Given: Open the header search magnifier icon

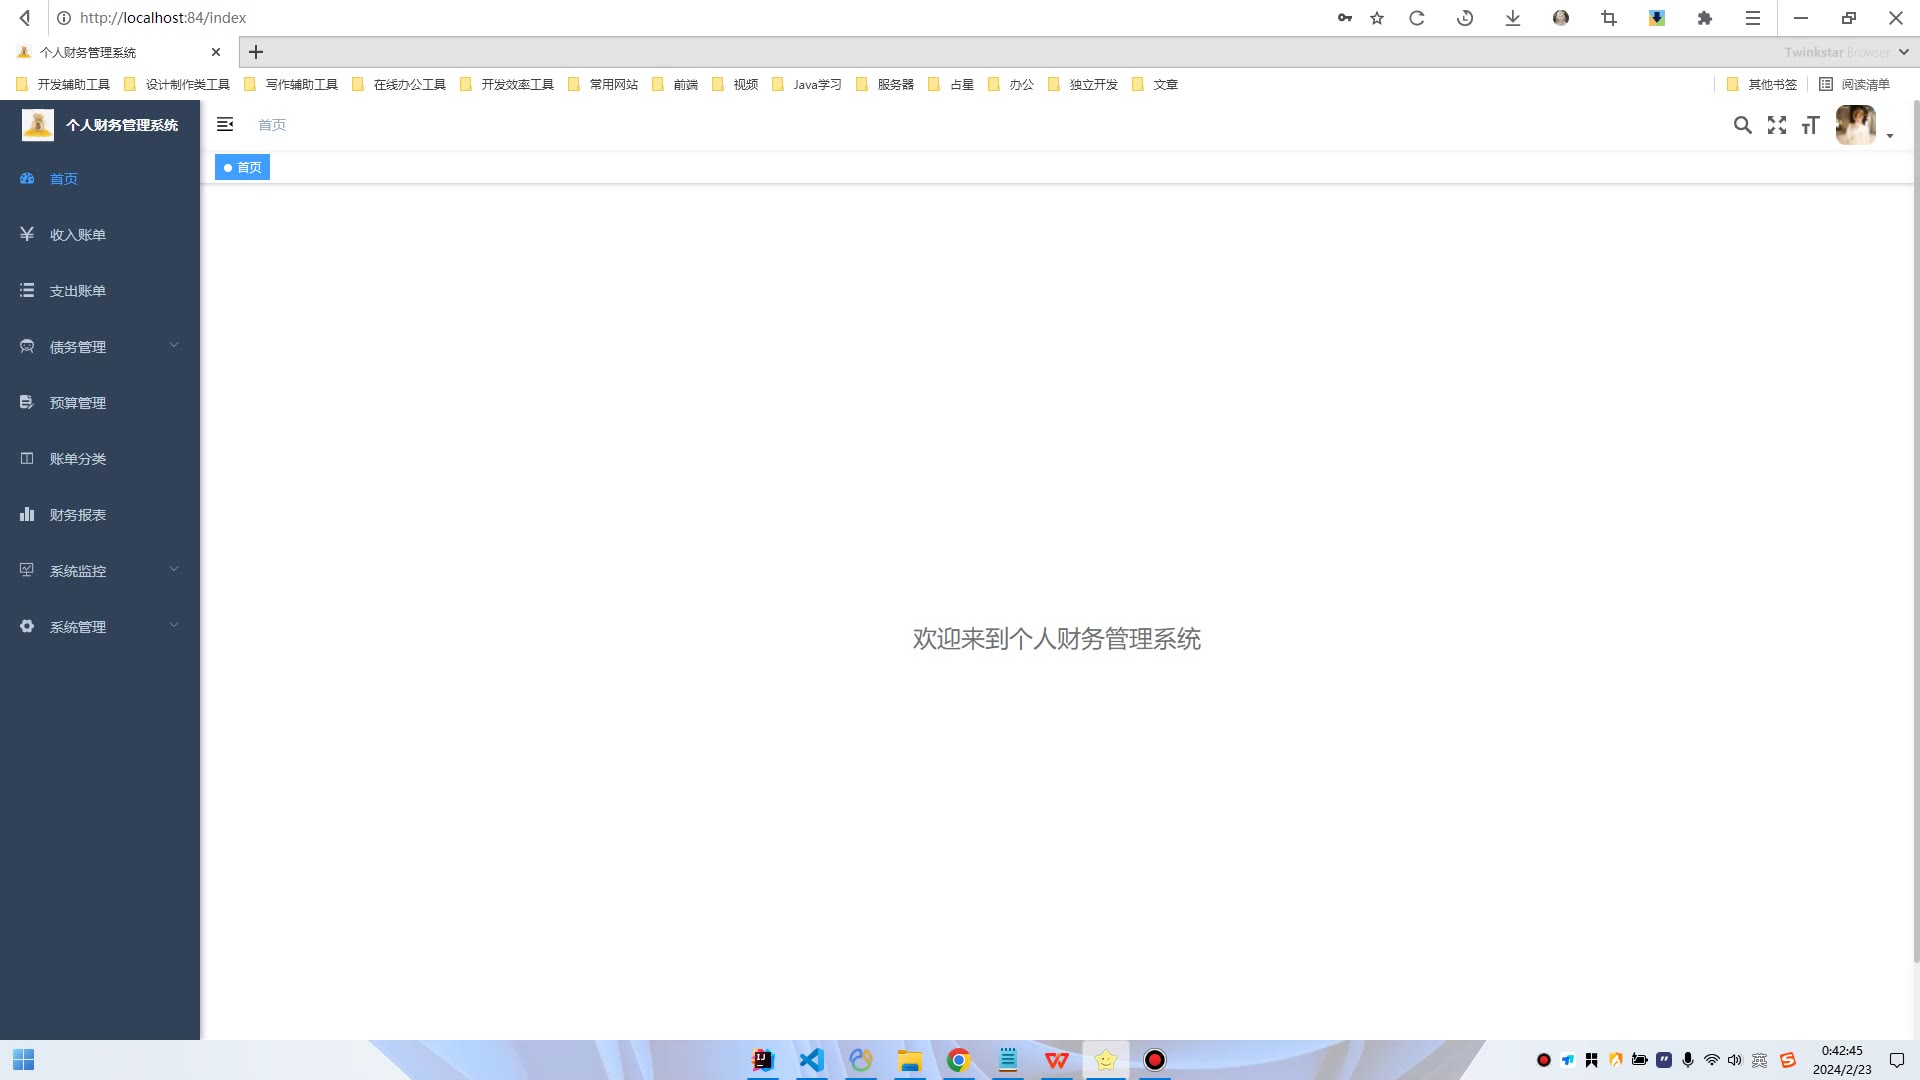Looking at the screenshot, I should 1742,125.
